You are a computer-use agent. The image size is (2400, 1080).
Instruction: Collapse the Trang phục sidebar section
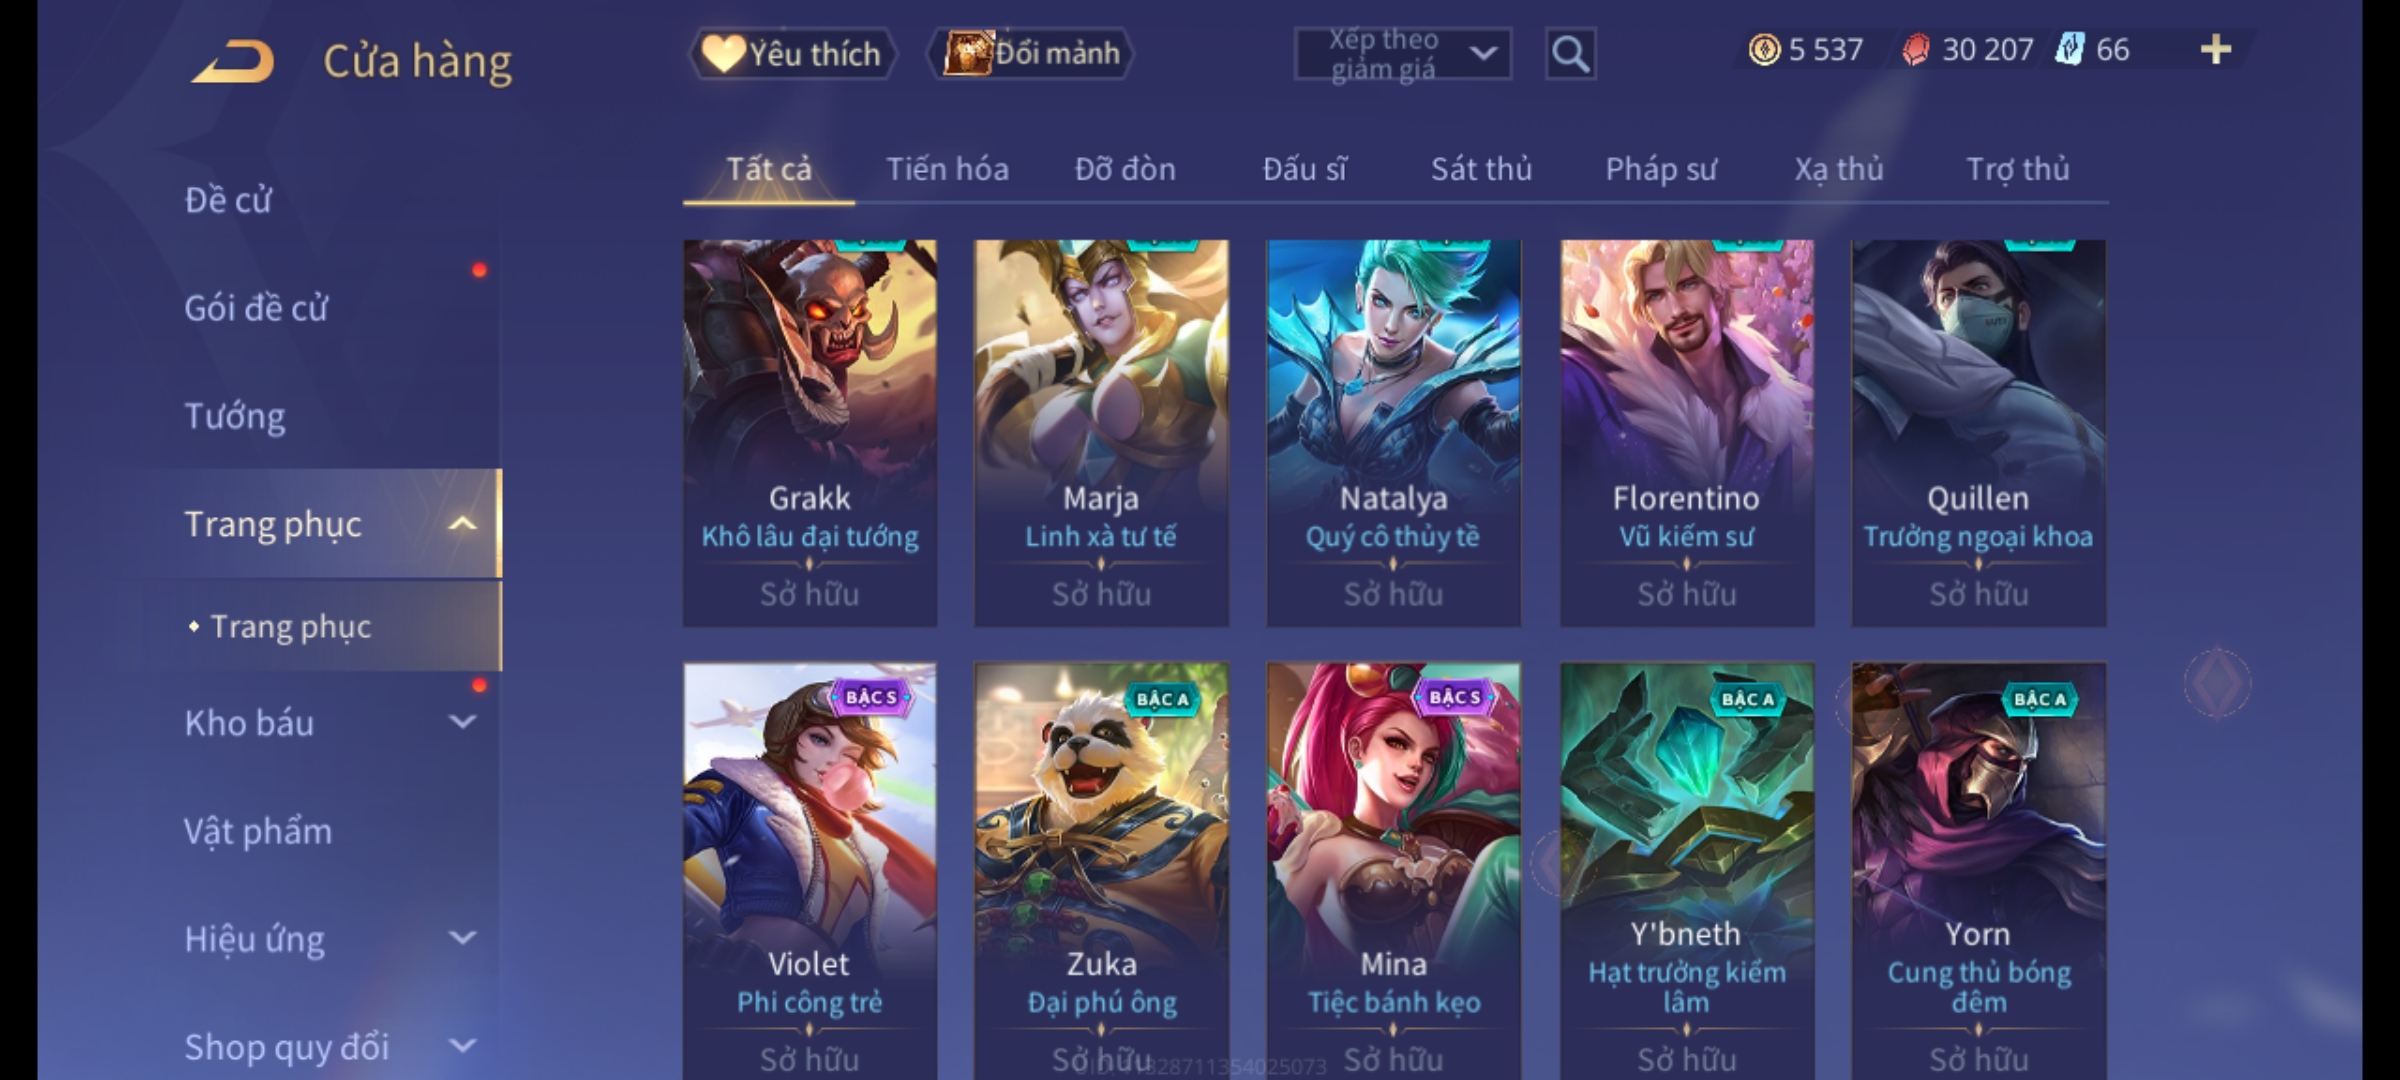[462, 524]
